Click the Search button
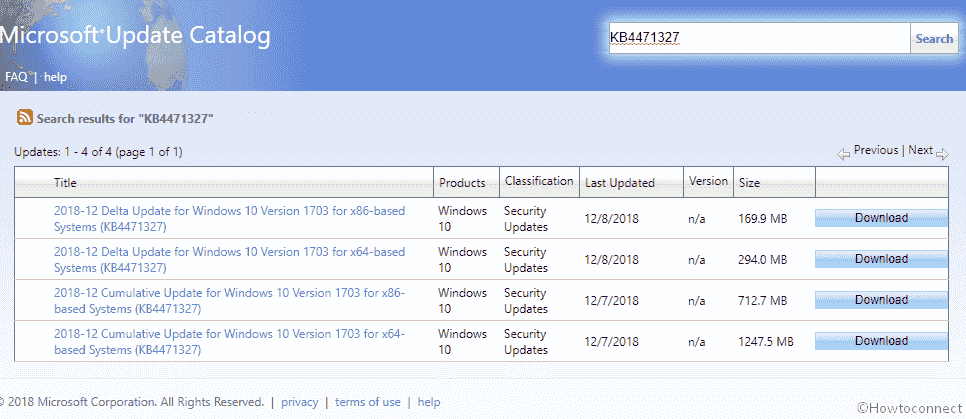Image resolution: width=966 pixels, height=419 pixels. [x=934, y=39]
